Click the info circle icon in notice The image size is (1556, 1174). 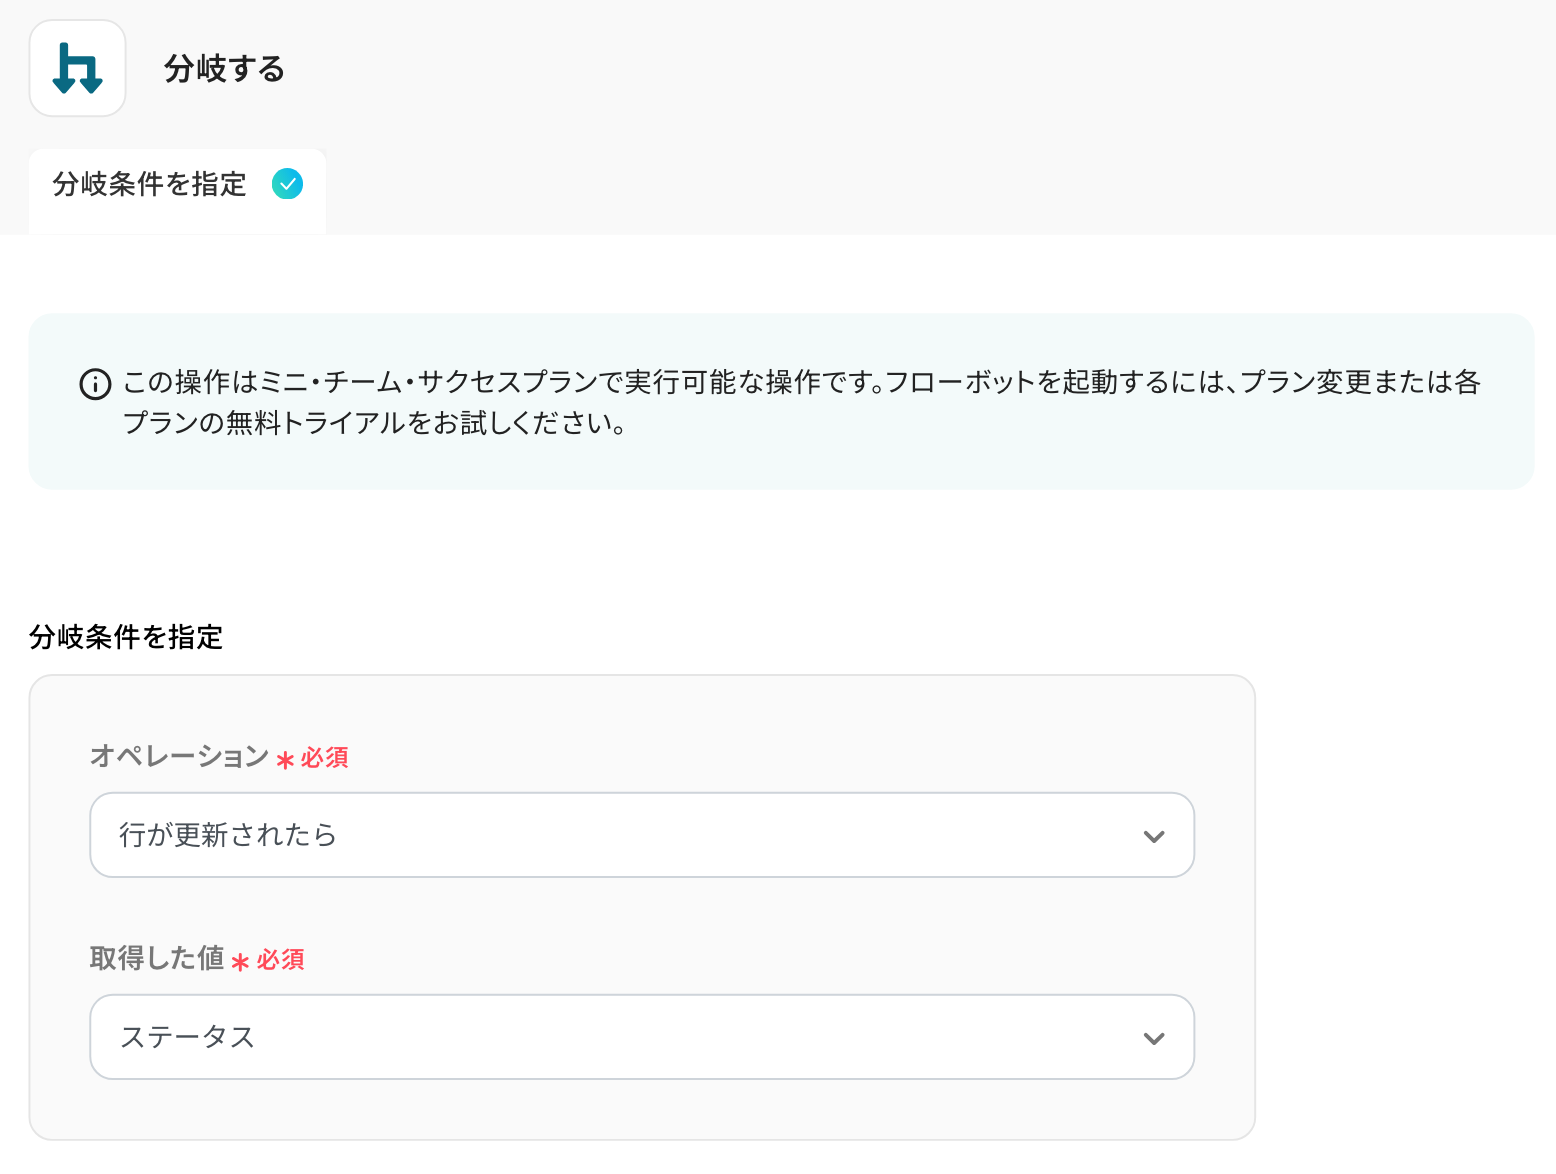point(95,384)
